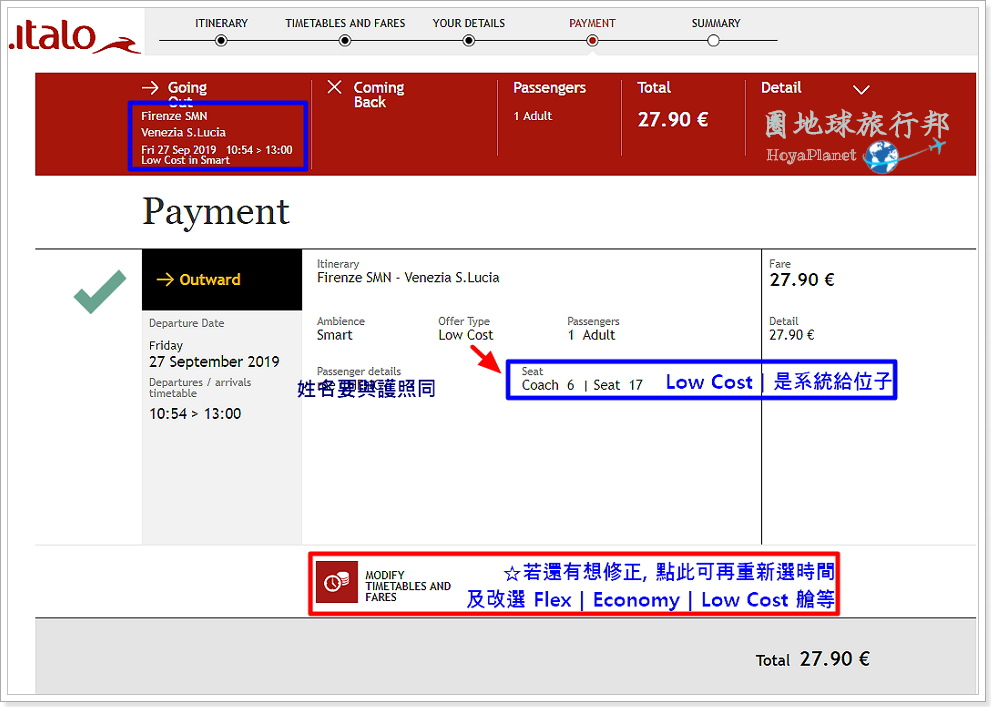Click the Your Details progress dot
The image size is (991, 707).
point(468,40)
